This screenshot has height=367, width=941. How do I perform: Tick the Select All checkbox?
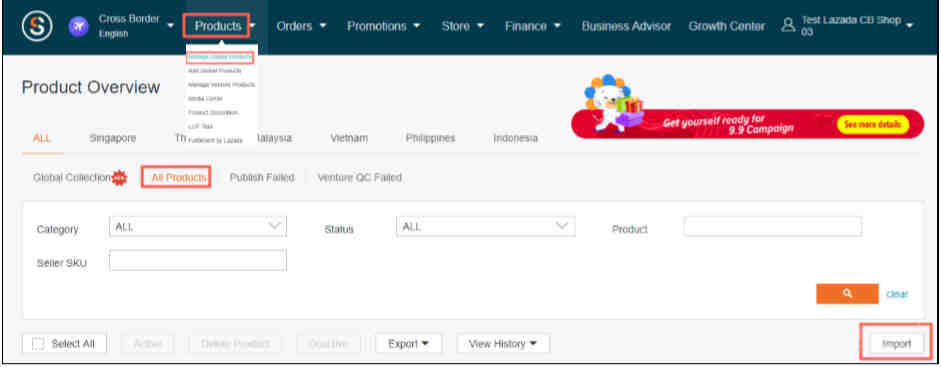(38, 344)
